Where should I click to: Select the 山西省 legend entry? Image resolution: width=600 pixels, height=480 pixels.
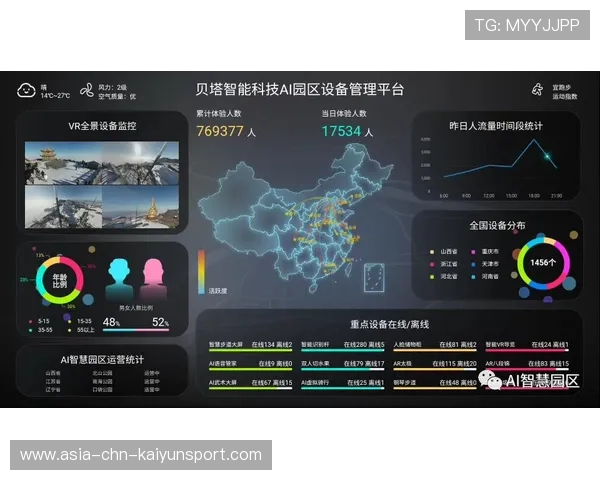447,252
